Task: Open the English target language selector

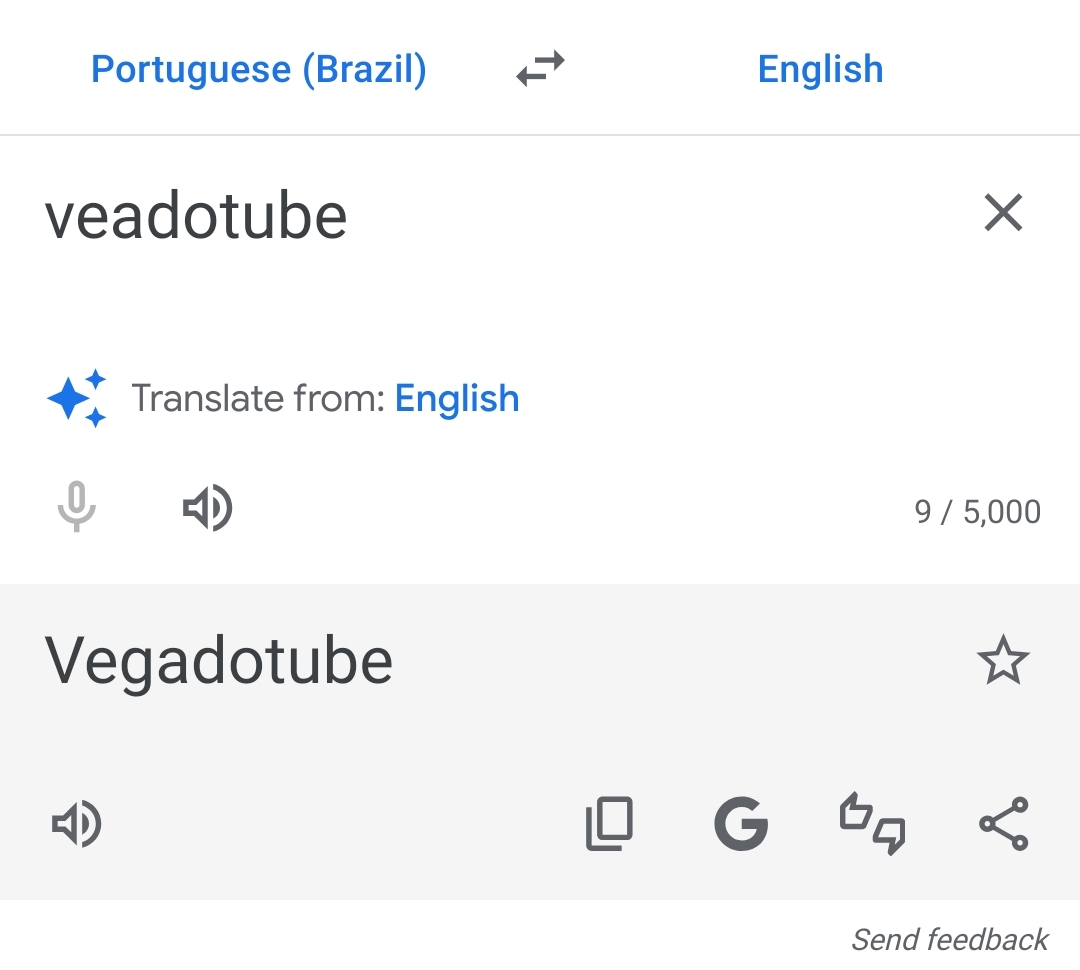Action: pos(820,69)
